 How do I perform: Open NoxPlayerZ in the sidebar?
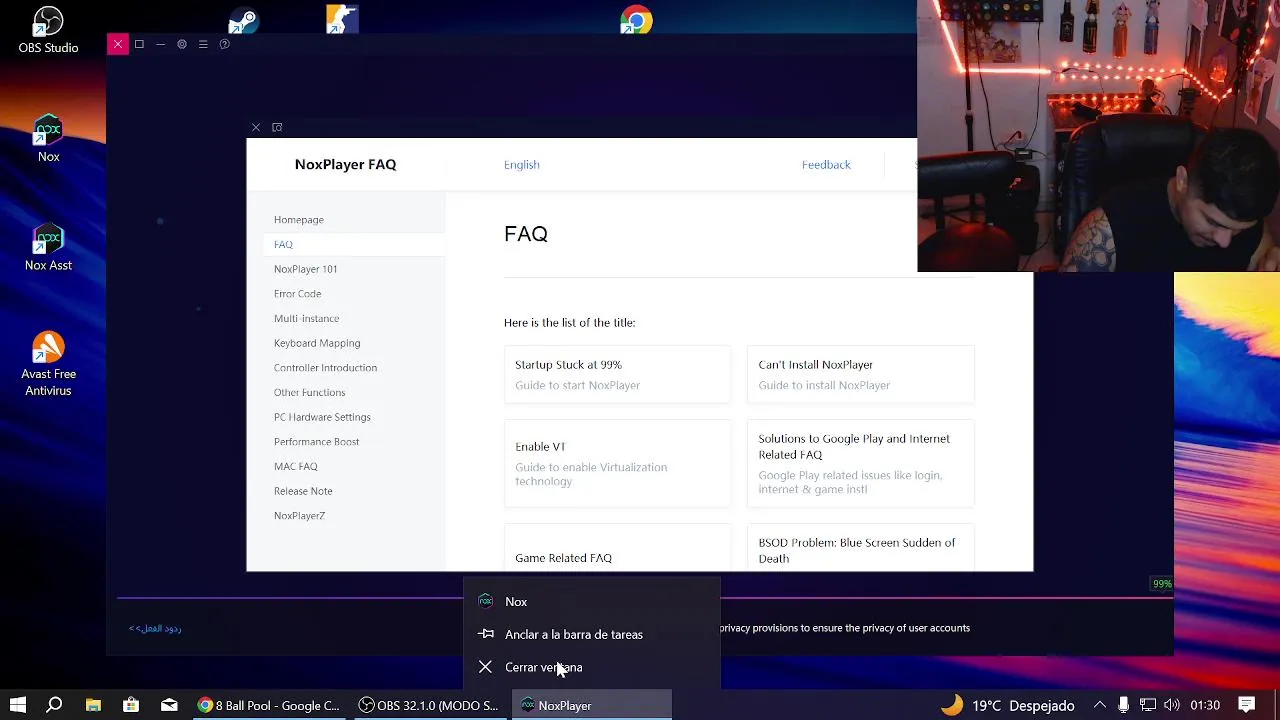coord(300,516)
